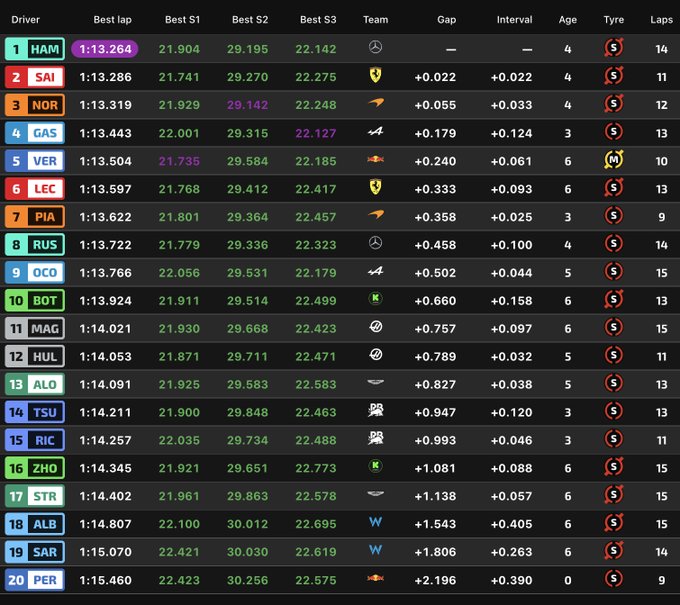The image size is (680, 605).
Task: Click the Williams logo in SAR row
Action: coord(376,550)
